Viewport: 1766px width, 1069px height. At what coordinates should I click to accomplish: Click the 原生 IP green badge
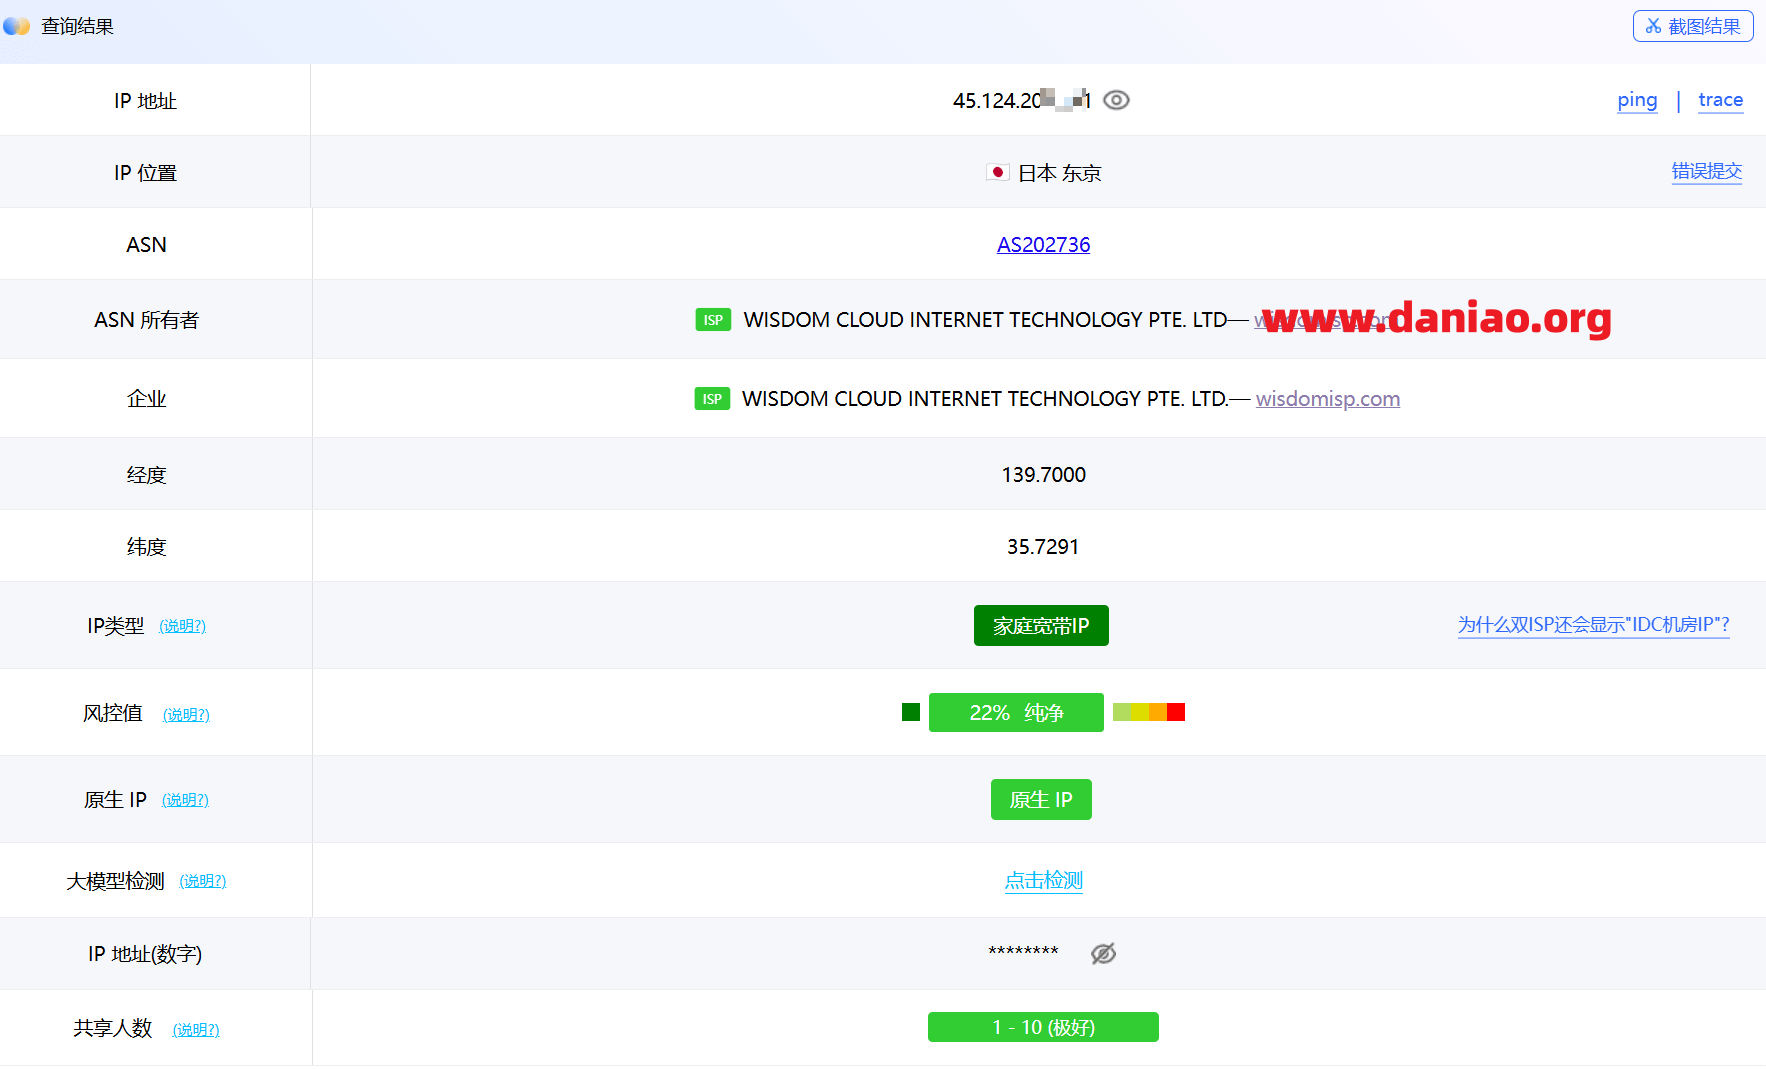(x=1041, y=800)
